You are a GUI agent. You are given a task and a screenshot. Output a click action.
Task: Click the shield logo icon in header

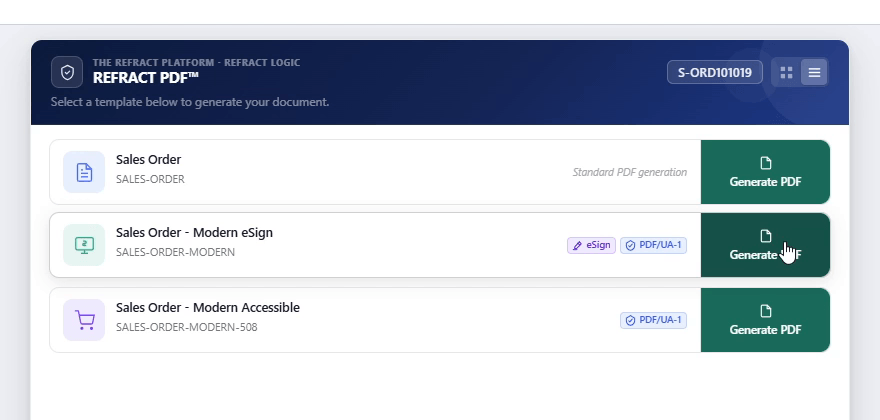coord(67,72)
